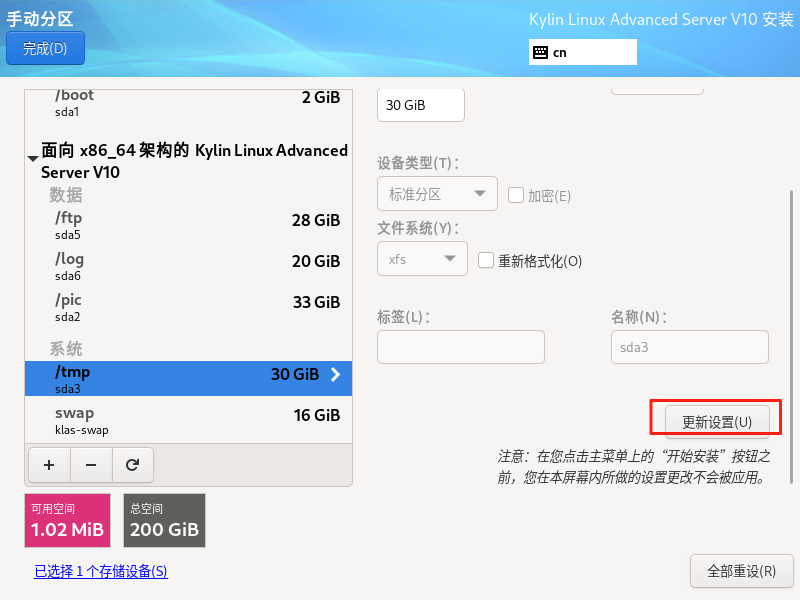Click the 全部重设(R) reset all button

click(741, 571)
